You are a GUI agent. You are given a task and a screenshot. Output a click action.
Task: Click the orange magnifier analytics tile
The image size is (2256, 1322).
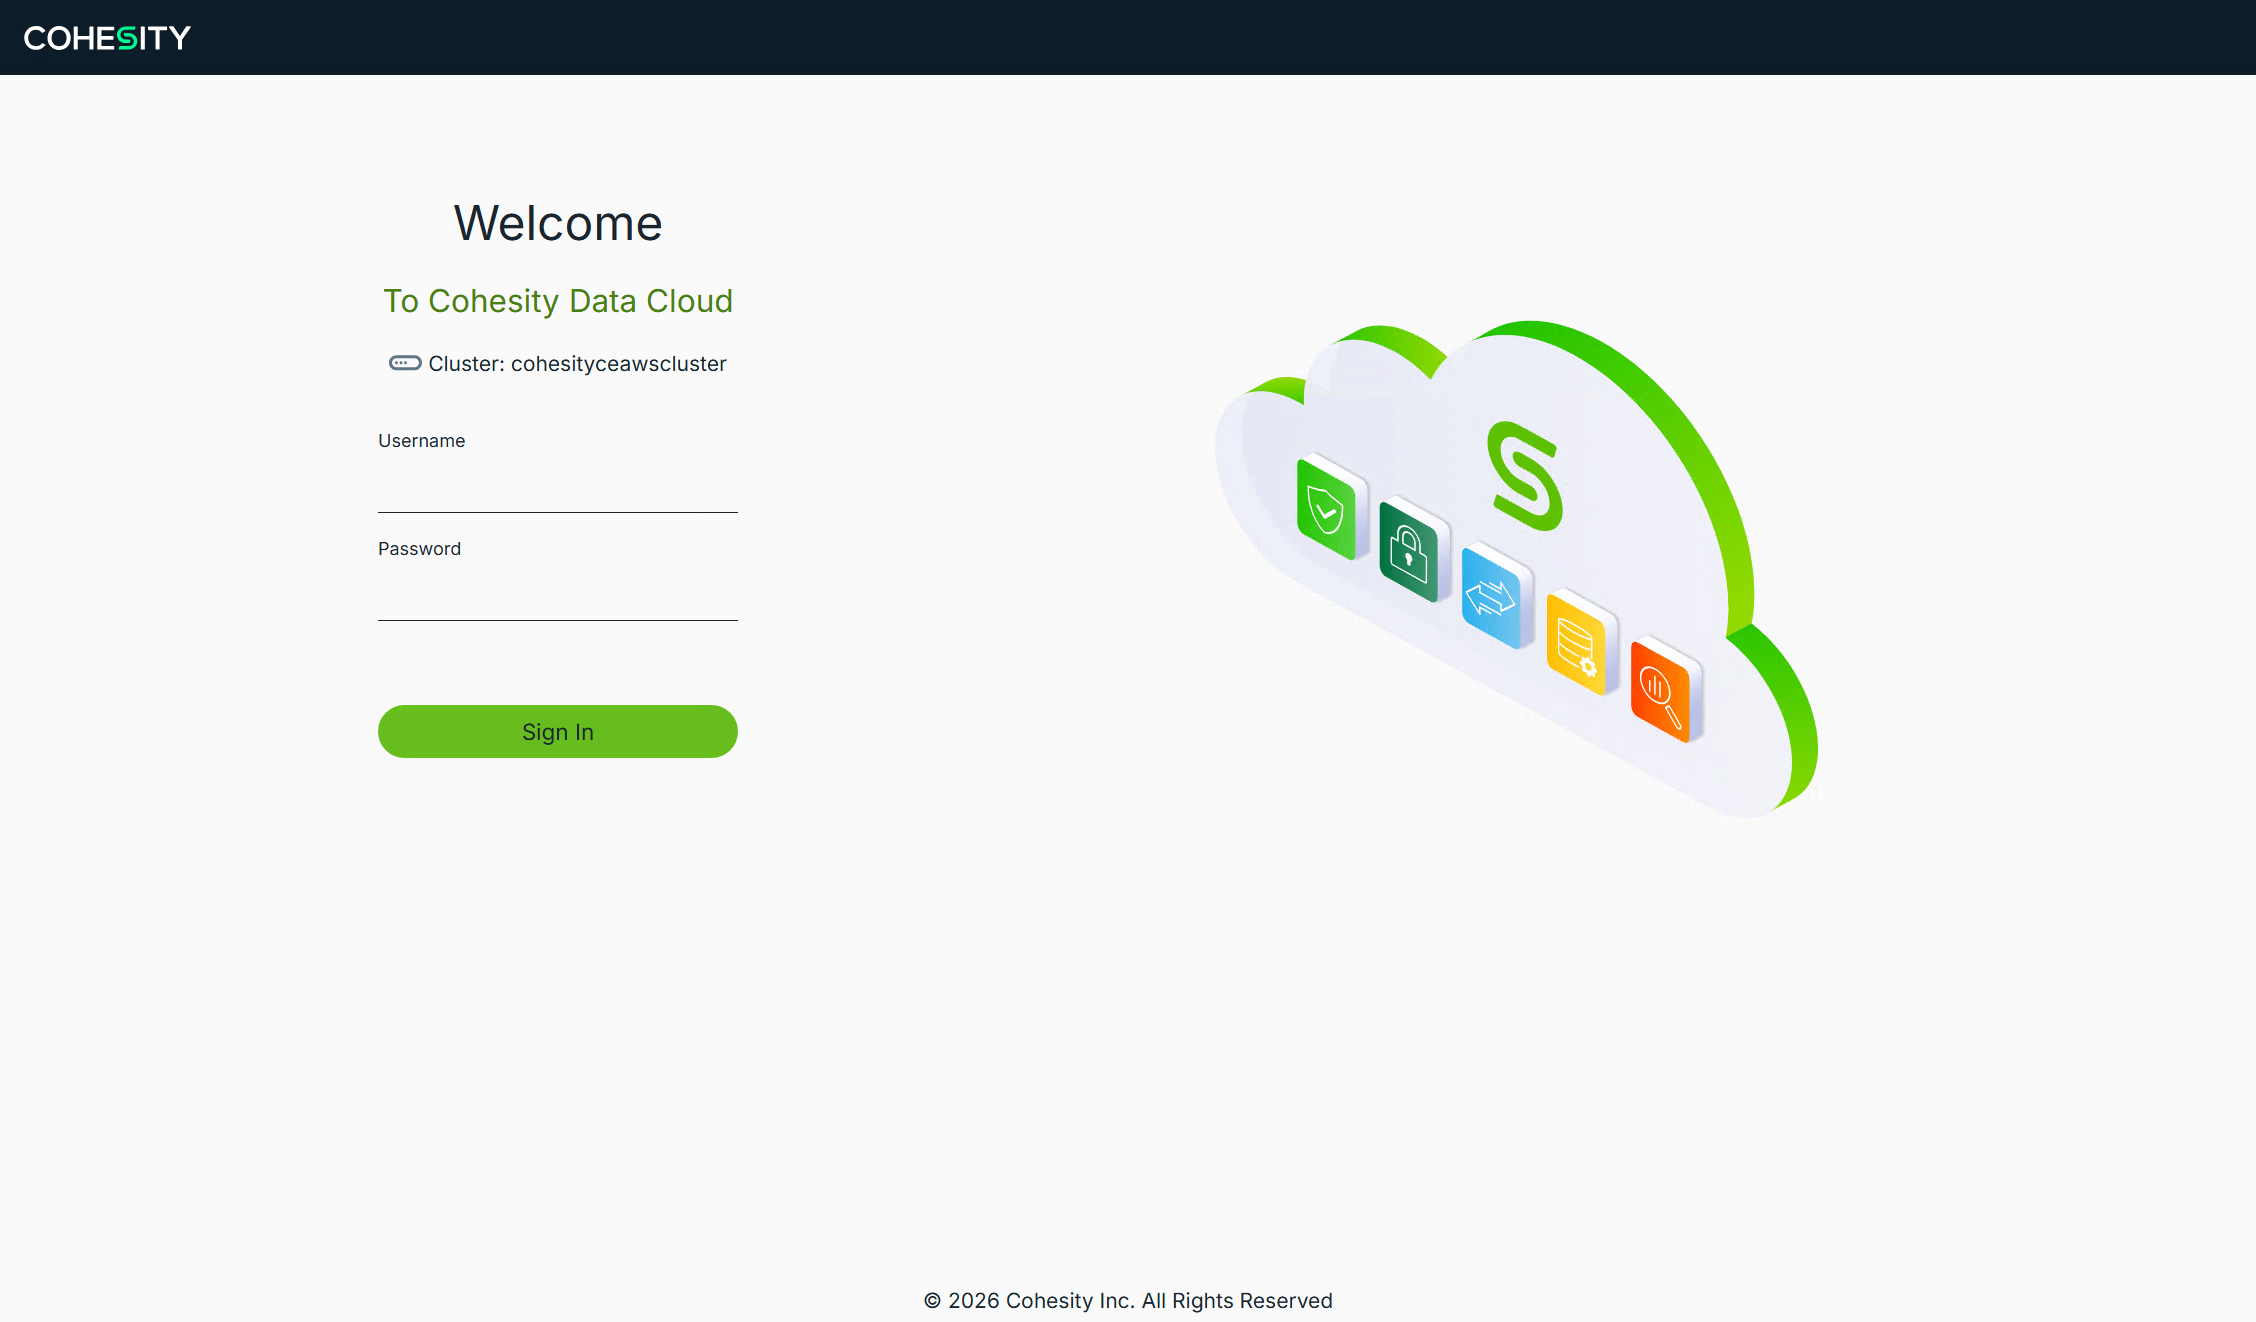point(1665,689)
